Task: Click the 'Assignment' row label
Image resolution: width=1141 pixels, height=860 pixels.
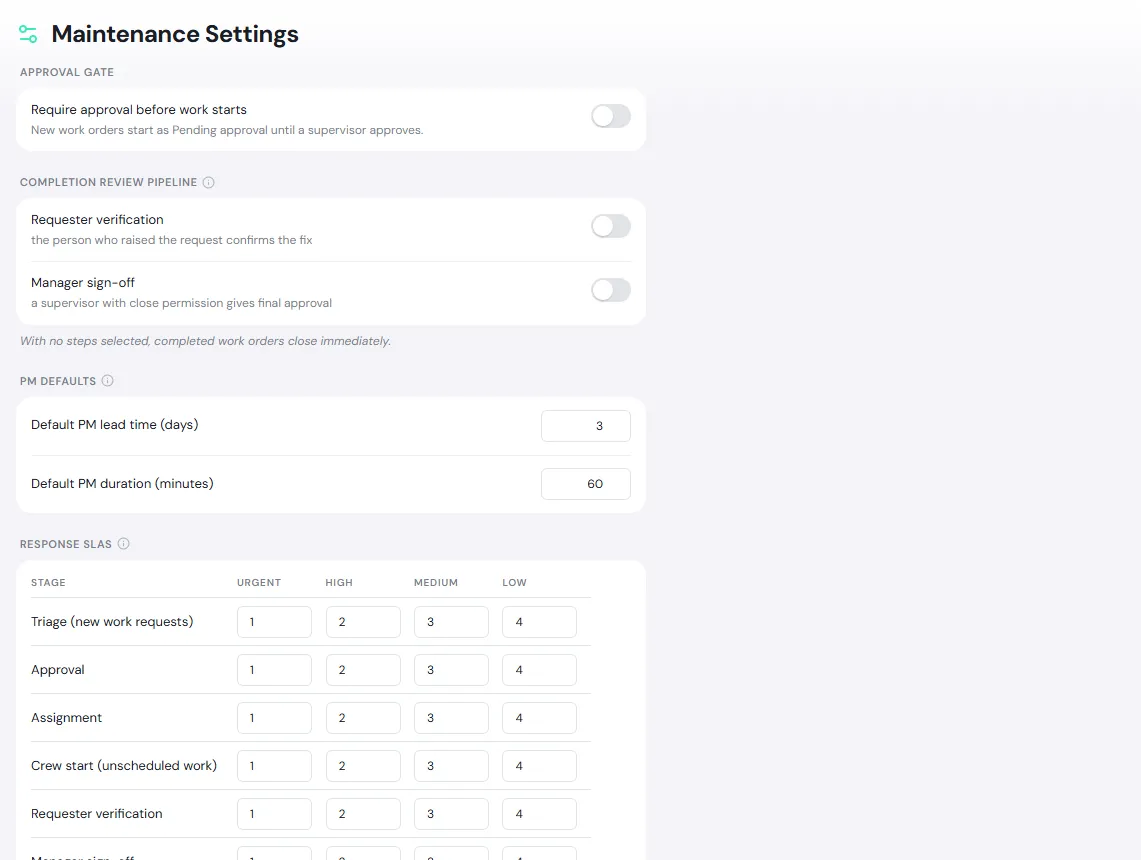Action: click(66, 718)
